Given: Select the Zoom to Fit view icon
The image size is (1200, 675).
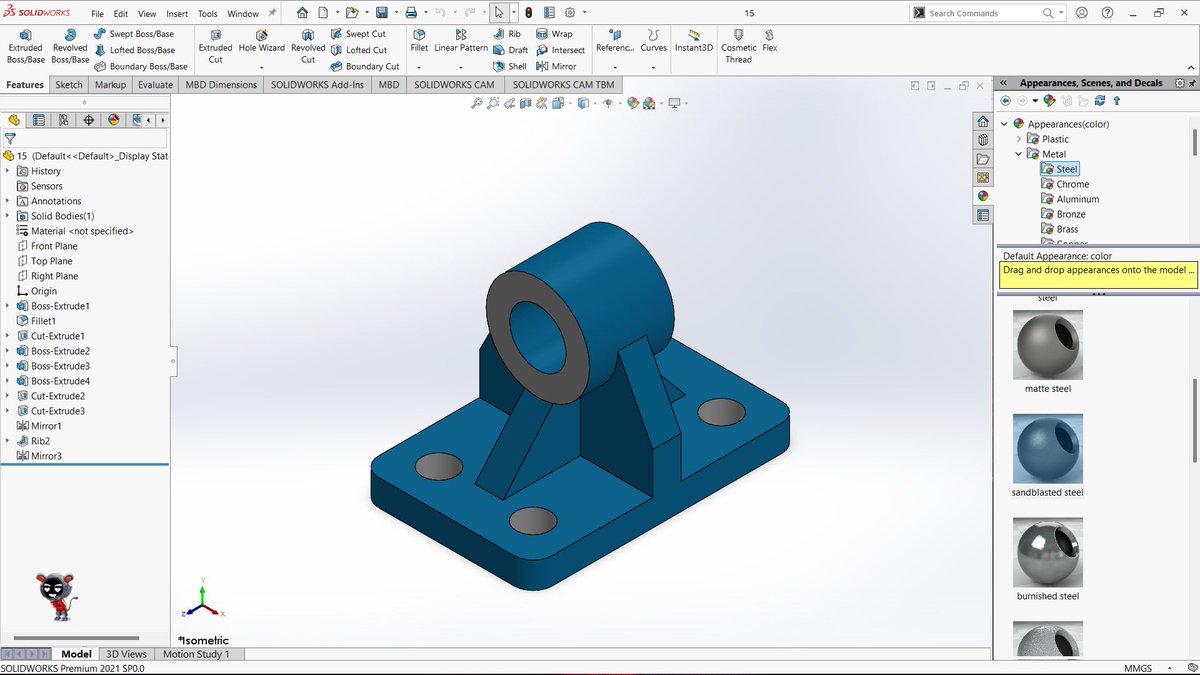Looking at the screenshot, I should pyautogui.click(x=476, y=102).
